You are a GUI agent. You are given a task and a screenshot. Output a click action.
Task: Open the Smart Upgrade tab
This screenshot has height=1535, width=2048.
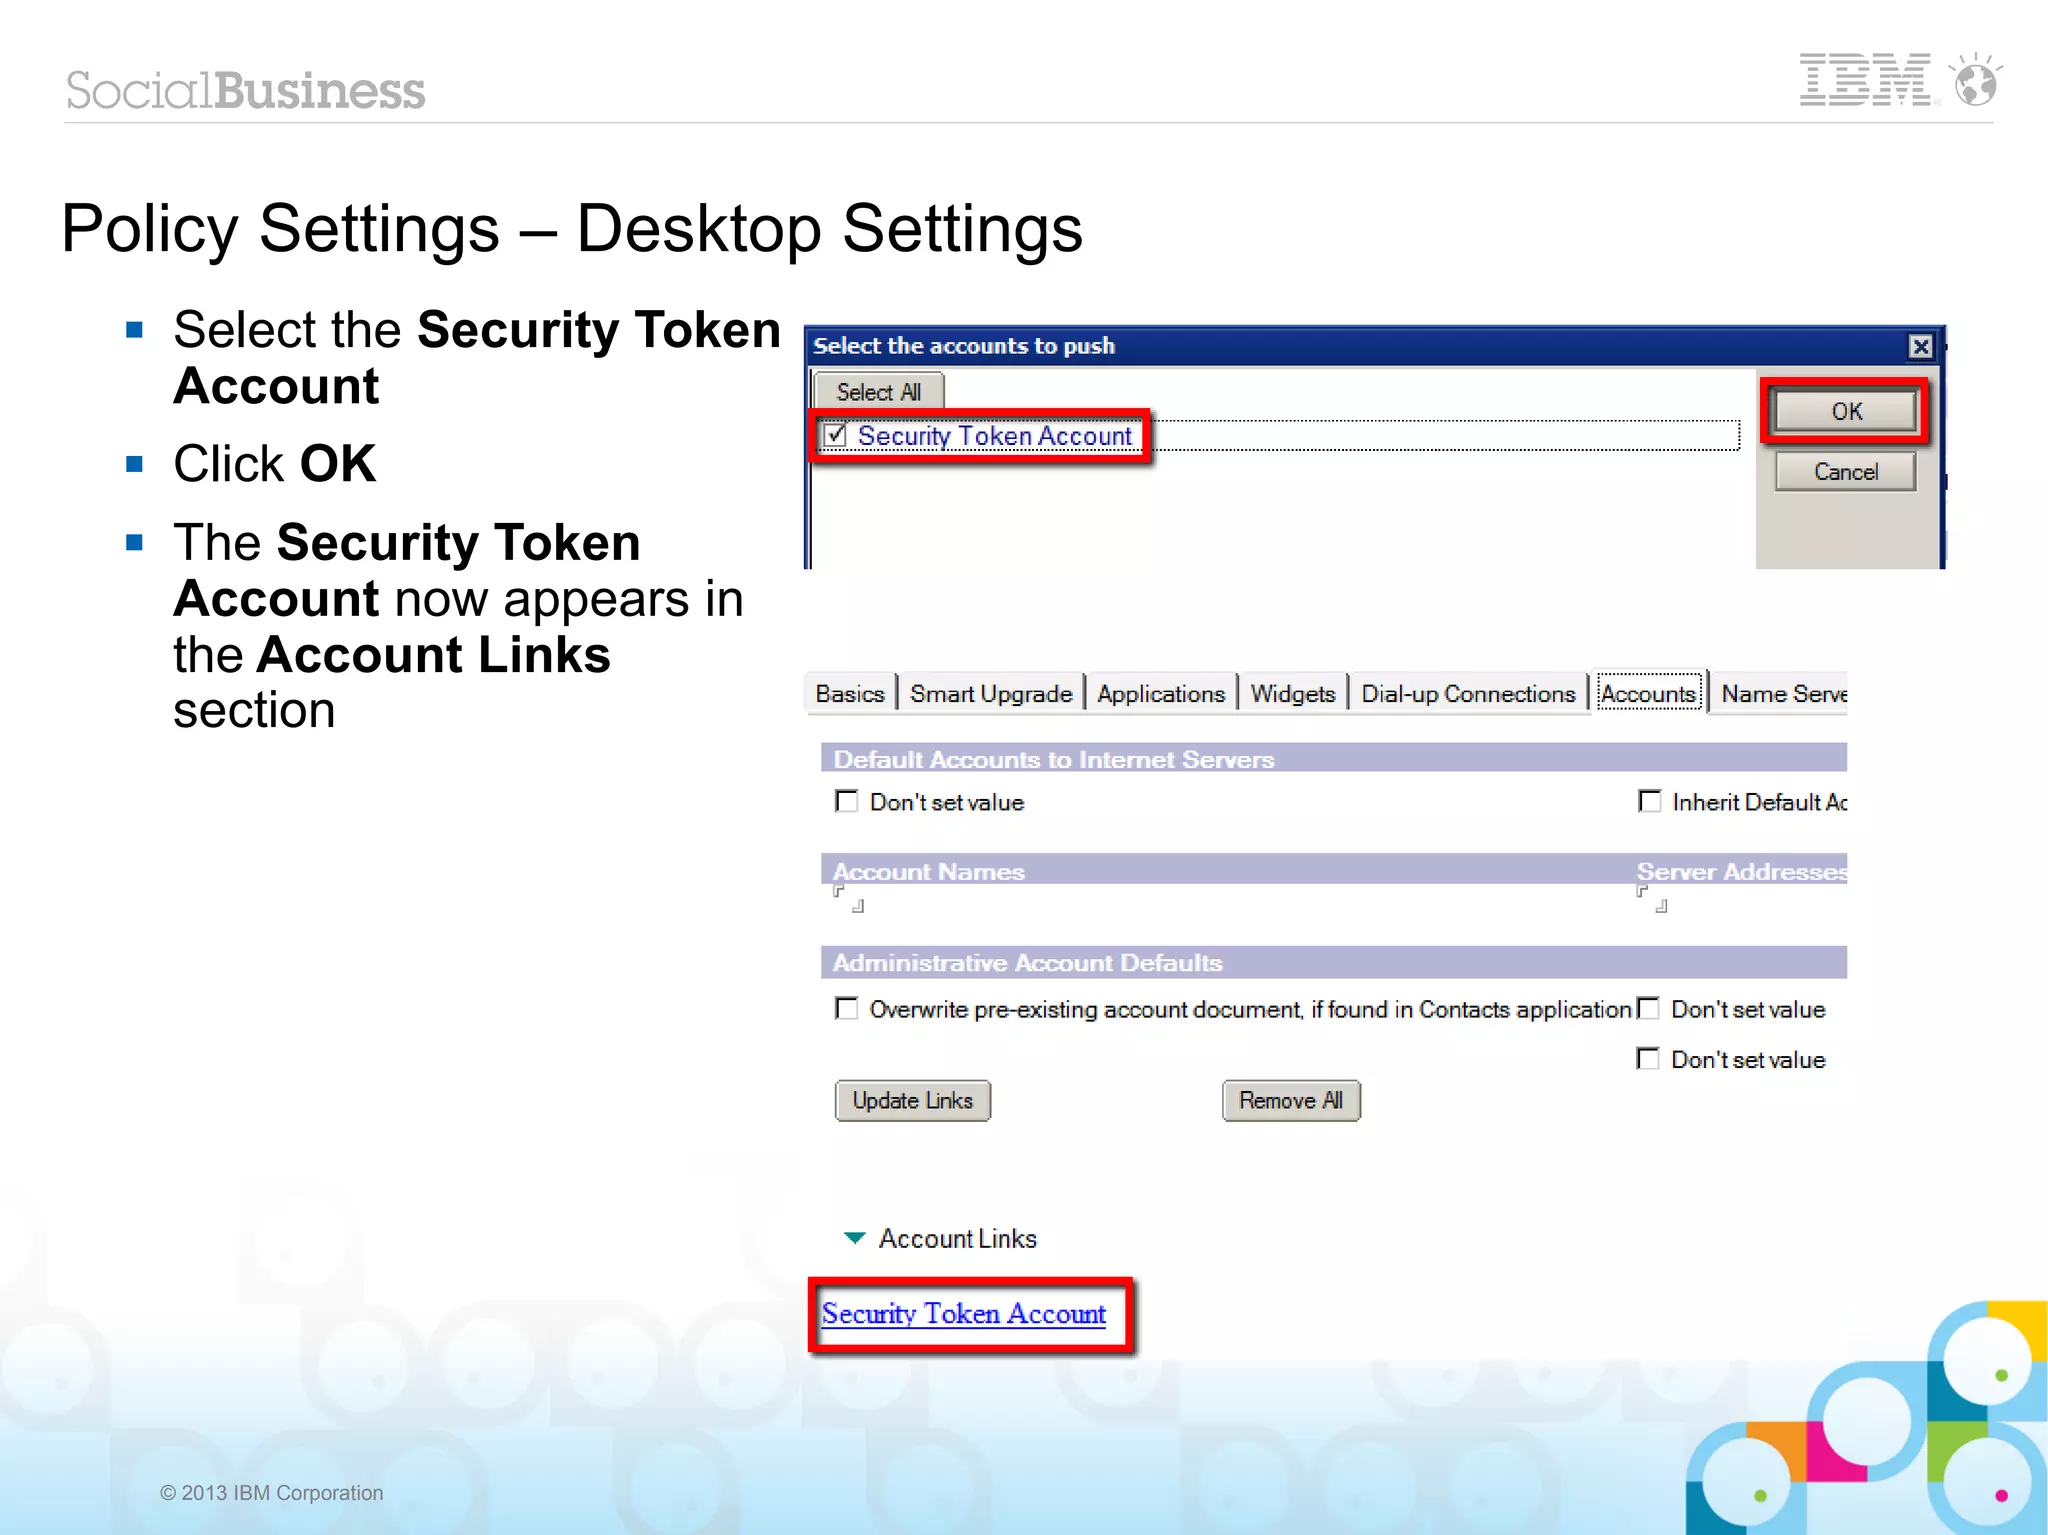point(991,694)
